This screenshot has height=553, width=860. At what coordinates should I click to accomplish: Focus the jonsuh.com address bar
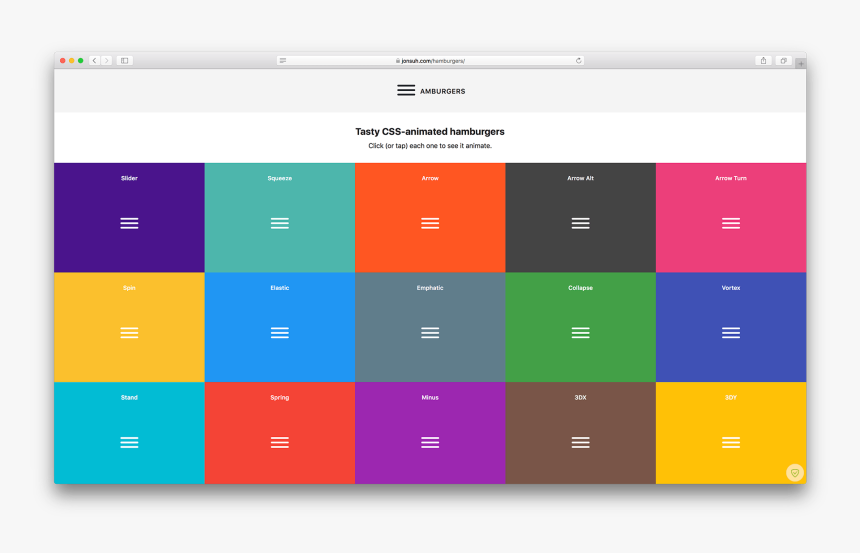coord(431,60)
